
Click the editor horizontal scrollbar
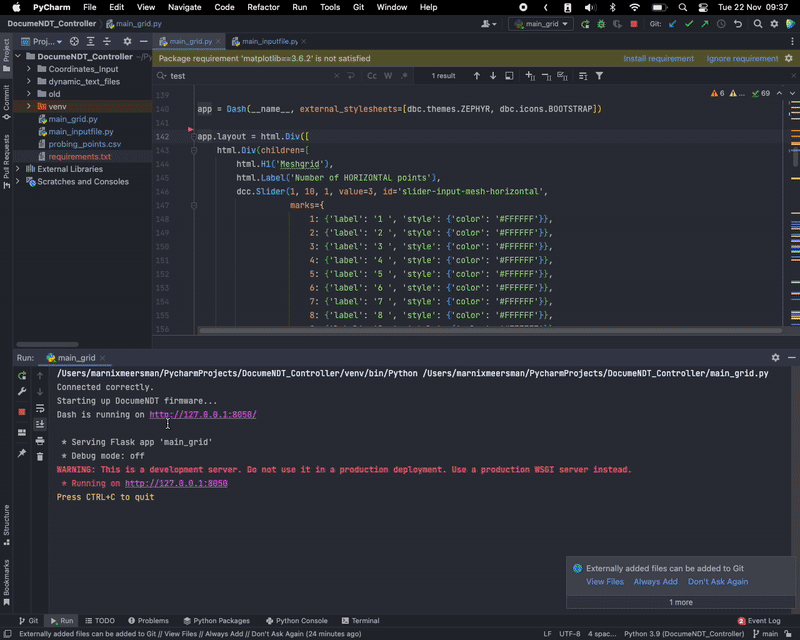pos(490,331)
